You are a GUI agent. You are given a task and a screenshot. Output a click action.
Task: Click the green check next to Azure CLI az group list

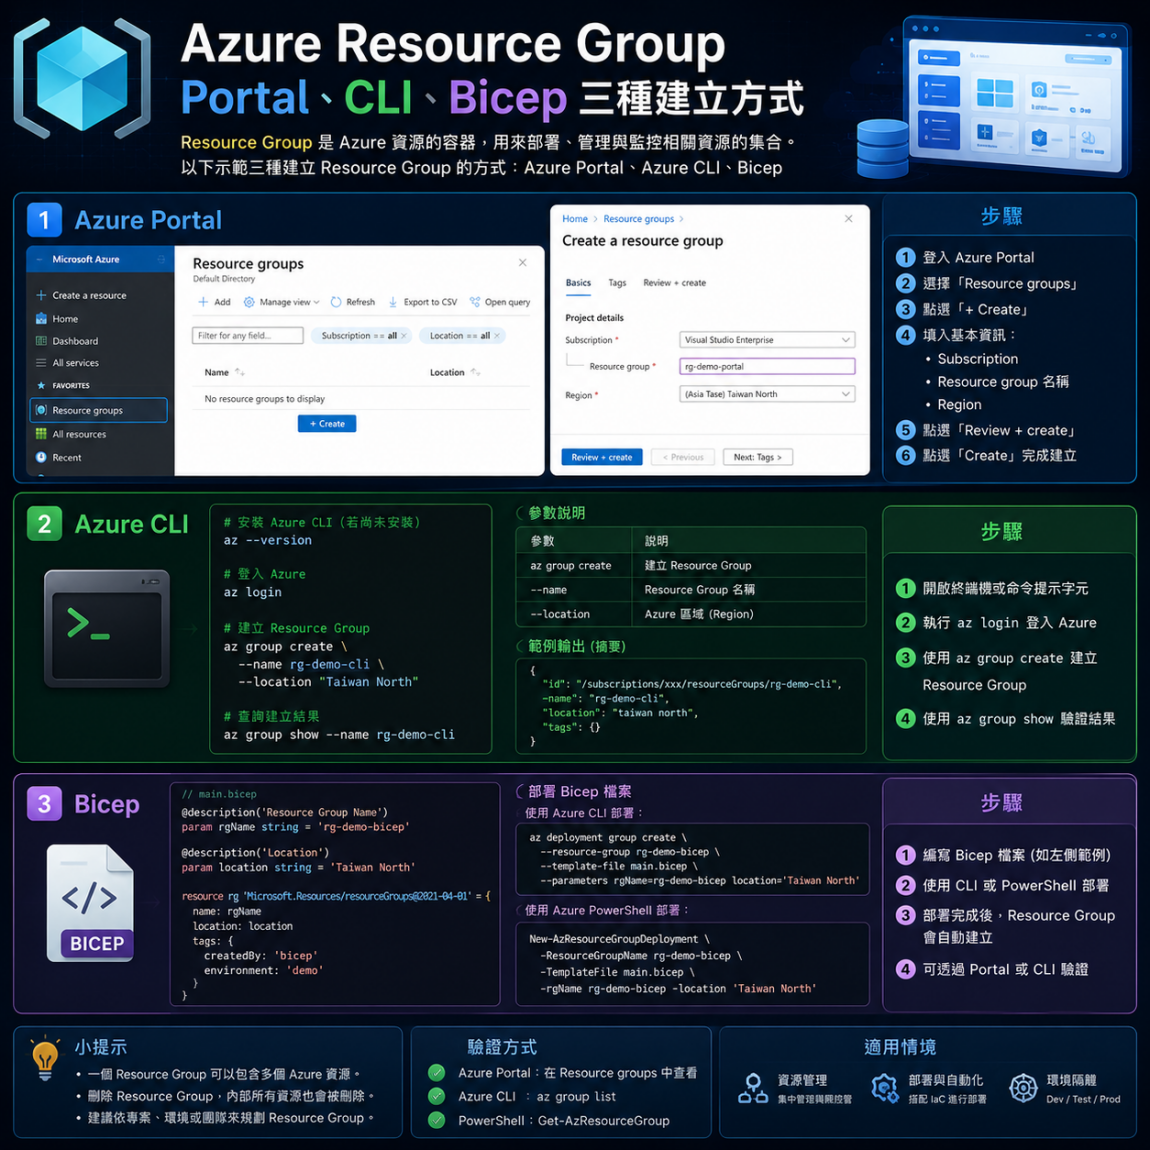pyautogui.click(x=436, y=1097)
